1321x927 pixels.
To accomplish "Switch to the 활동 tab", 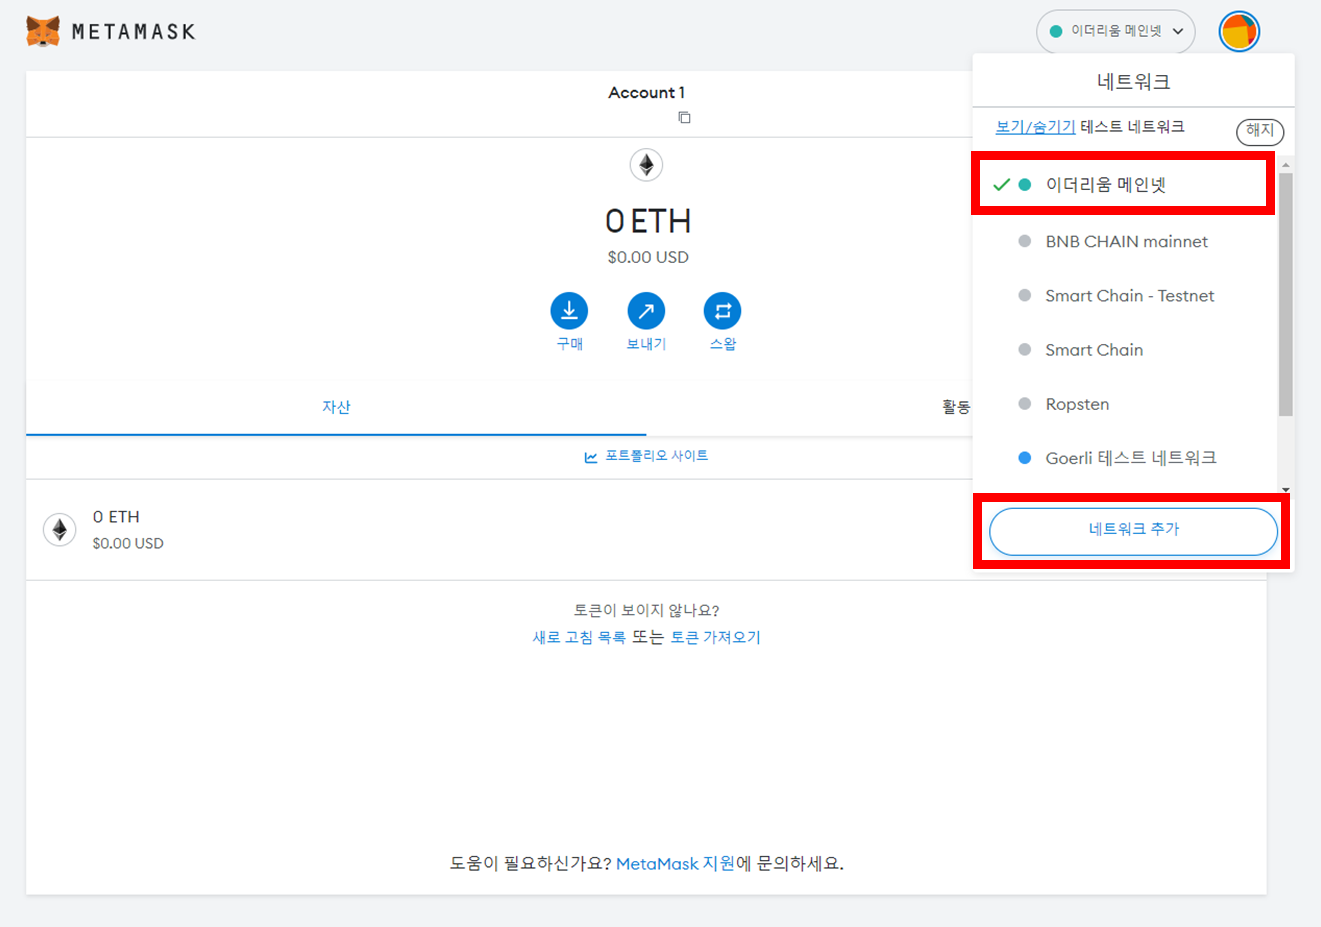I will (x=955, y=407).
